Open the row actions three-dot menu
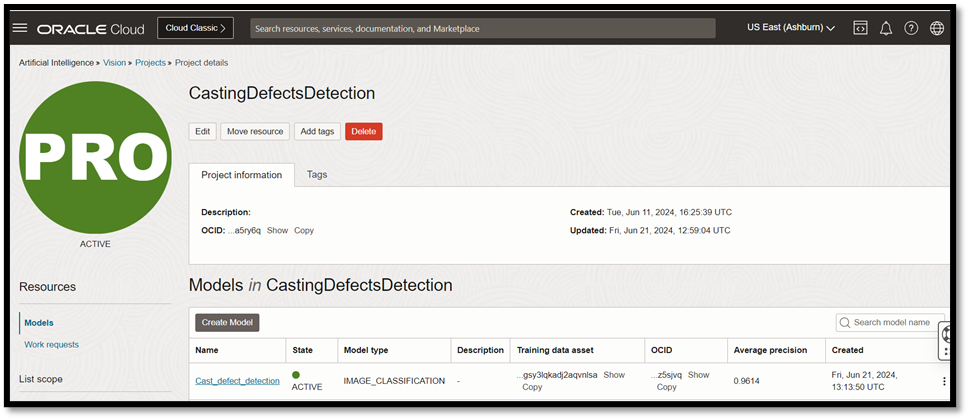This screenshot has width=969, height=420. (x=943, y=381)
